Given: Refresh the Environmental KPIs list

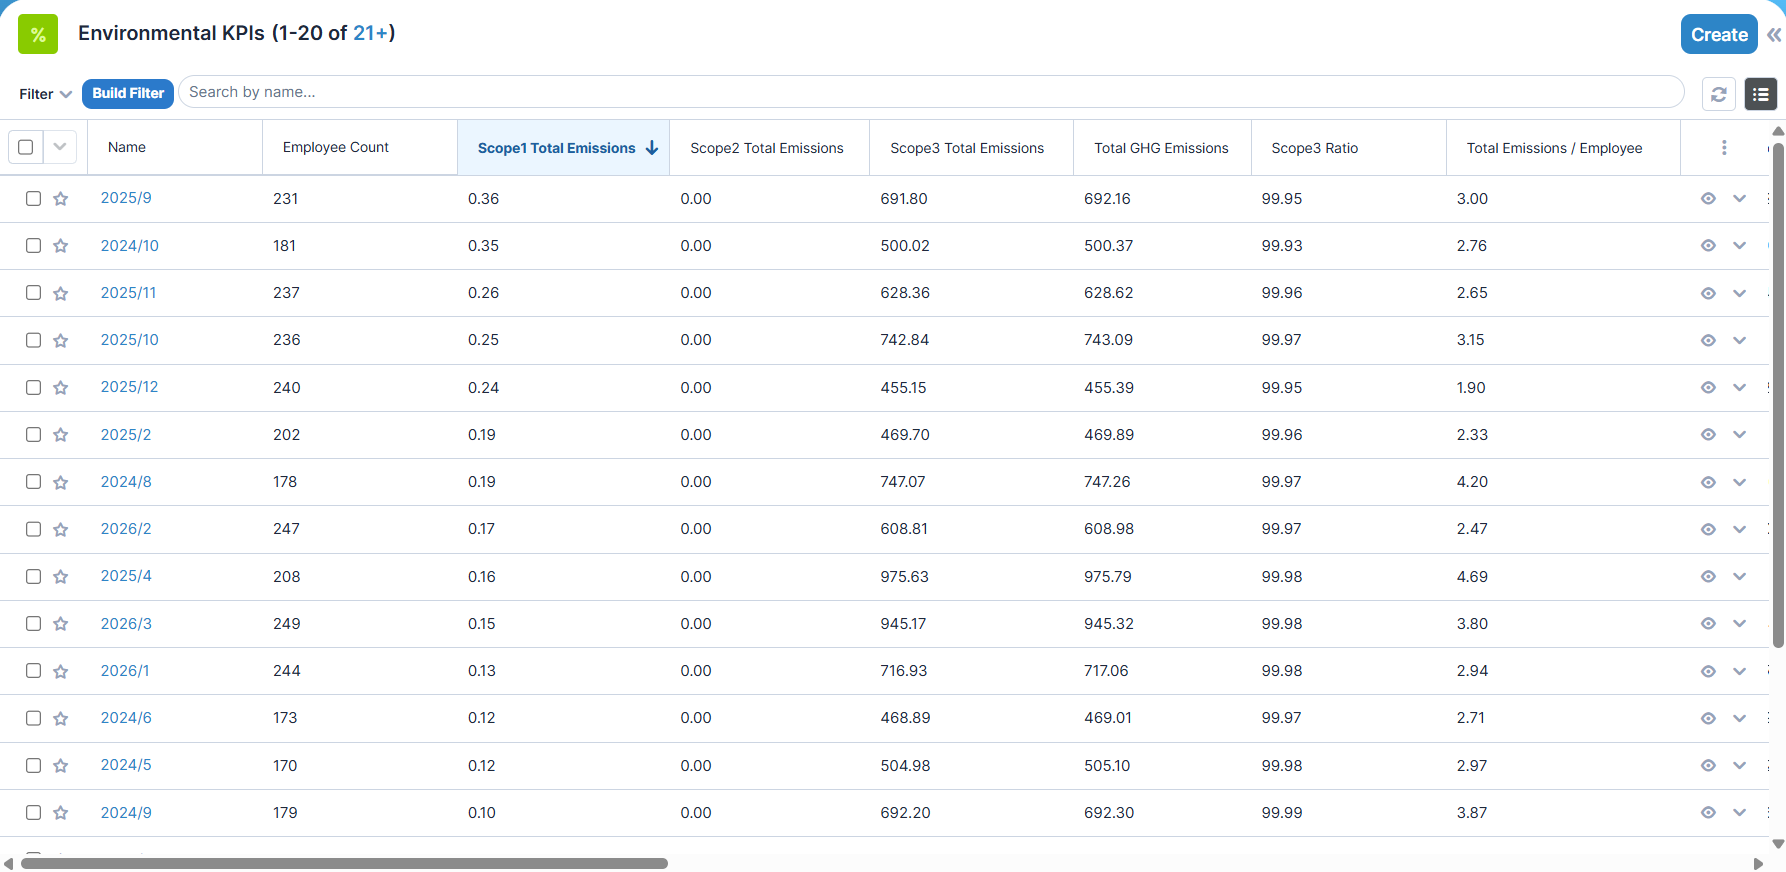Looking at the screenshot, I should pyautogui.click(x=1718, y=94).
